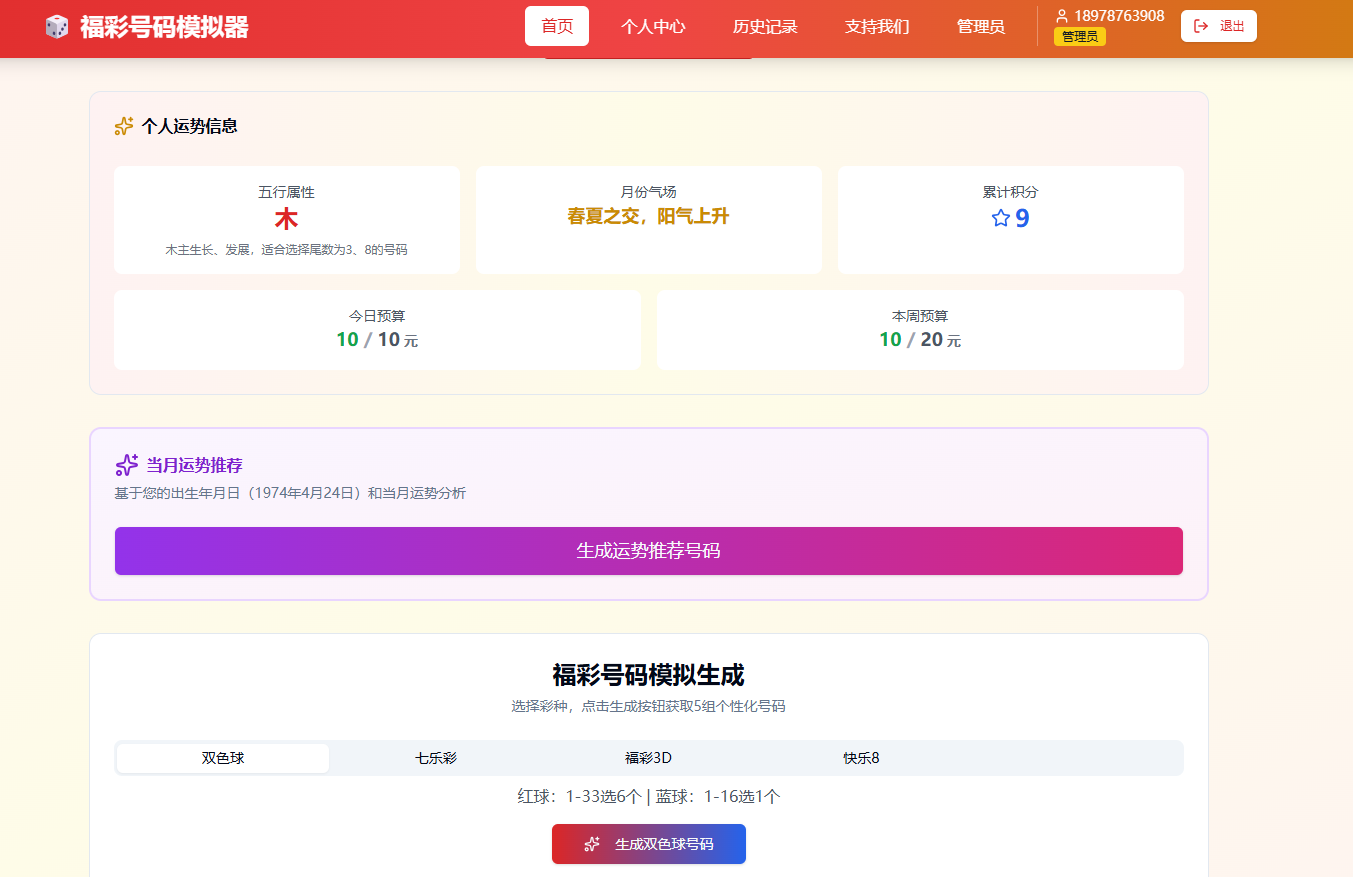Switch to the 福彩3D tab
This screenshot has height=877, width=1353.
(x=648, y=758)
